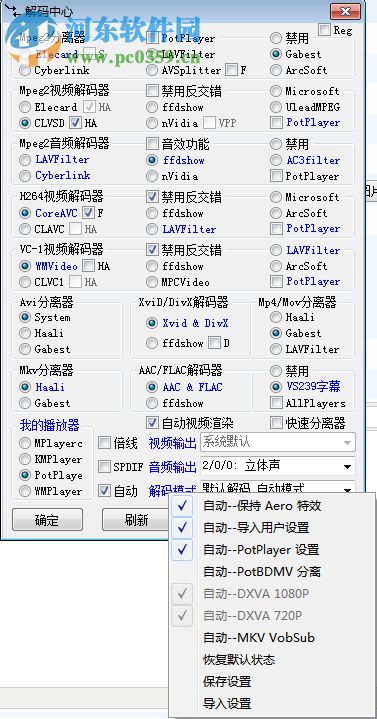Close the 解码中心 window

(345, 10)
